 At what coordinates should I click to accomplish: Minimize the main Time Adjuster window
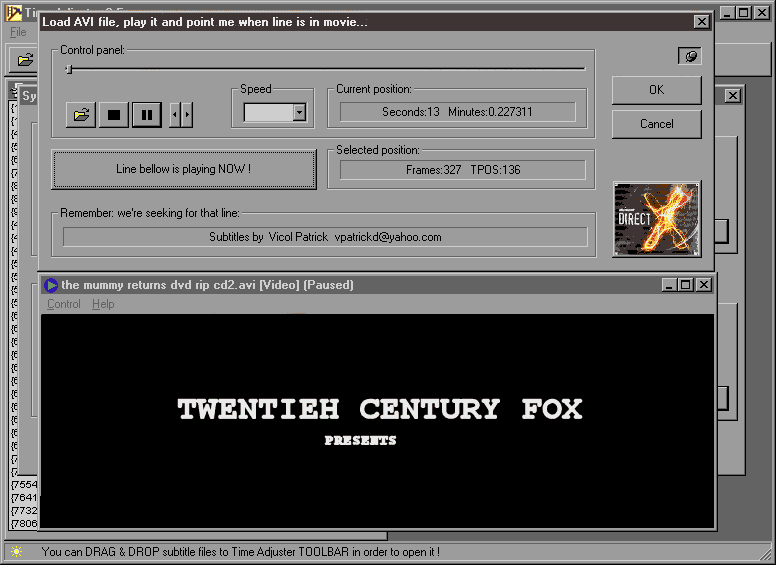point(726,13)
